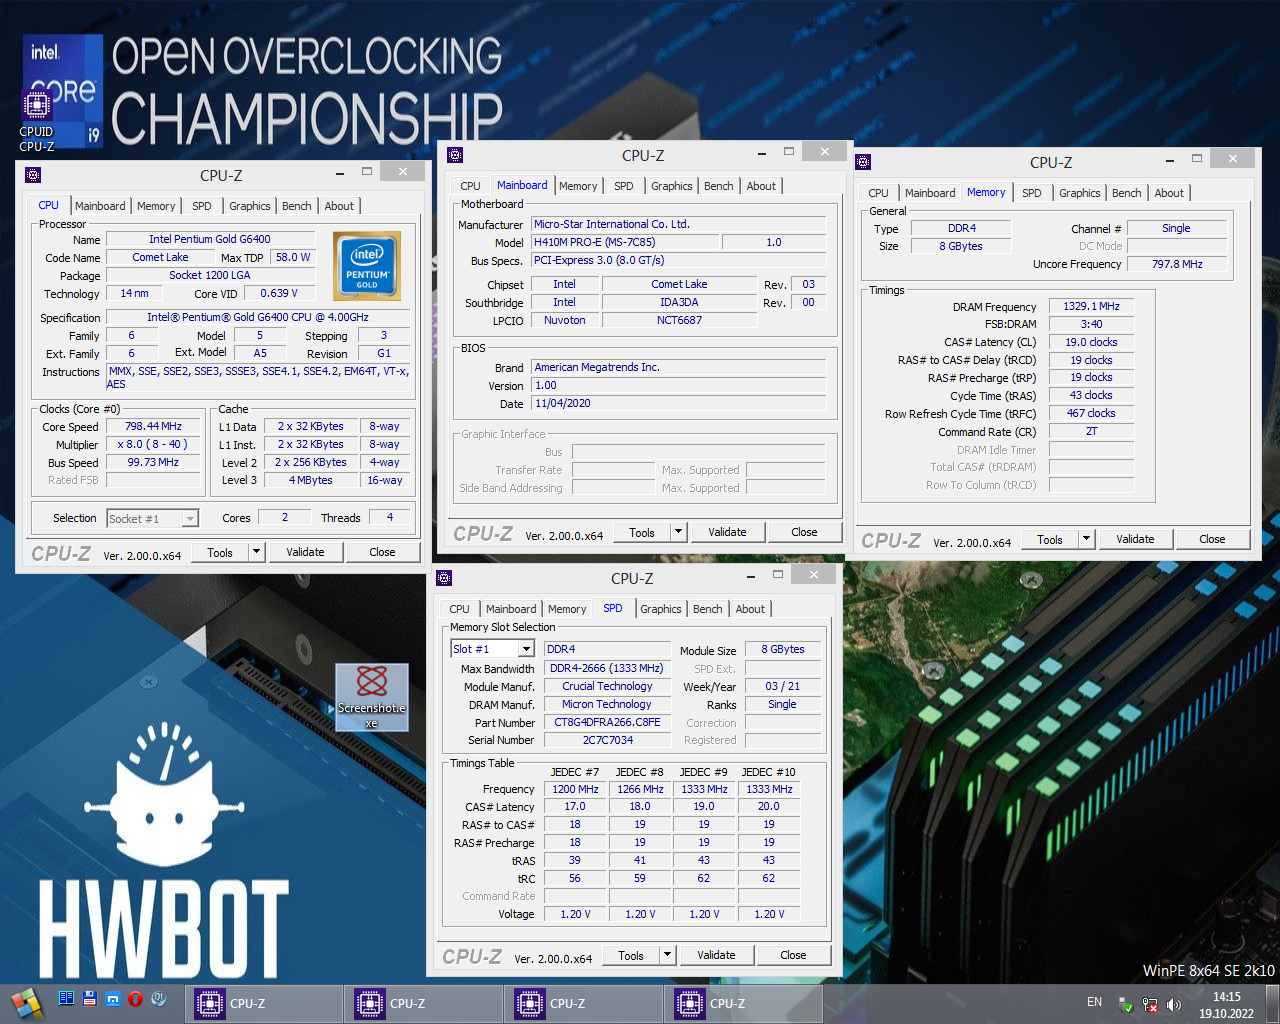The width and height of the screenshot is (1280, 1024).
Task: Click the CAS# Latency 19.0 clocks value
Action: point(1090,342)
